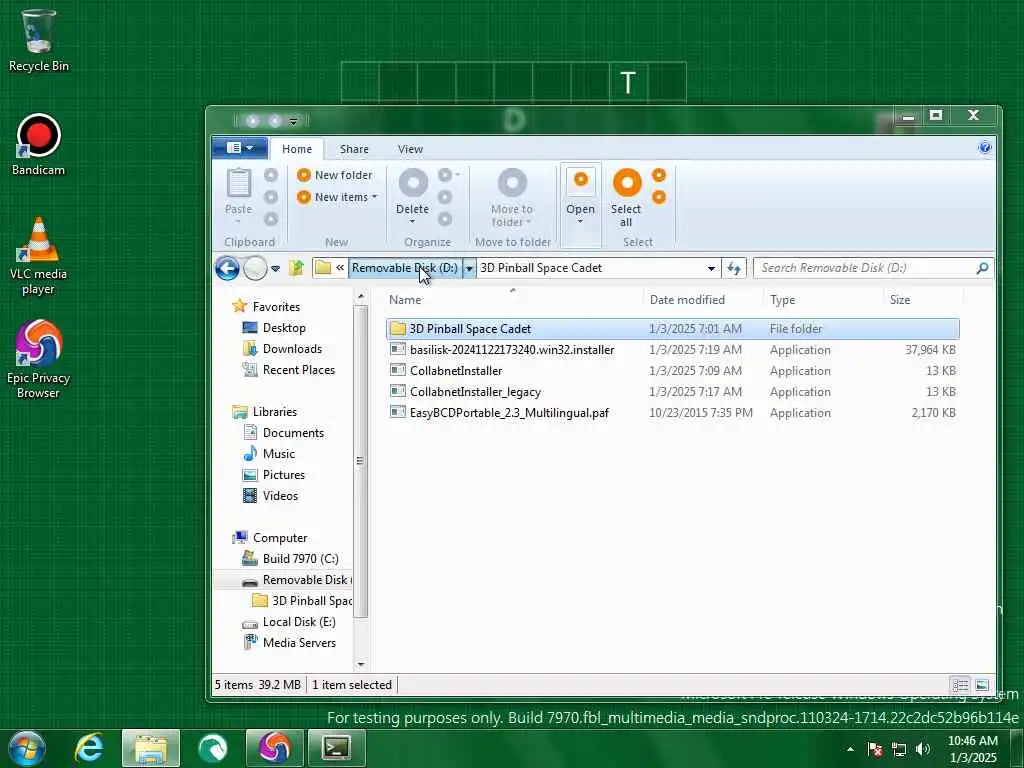Viewport: 1024px width, 768px height.
Task: Expand the Delete button arrow
Action: (413, 221)
